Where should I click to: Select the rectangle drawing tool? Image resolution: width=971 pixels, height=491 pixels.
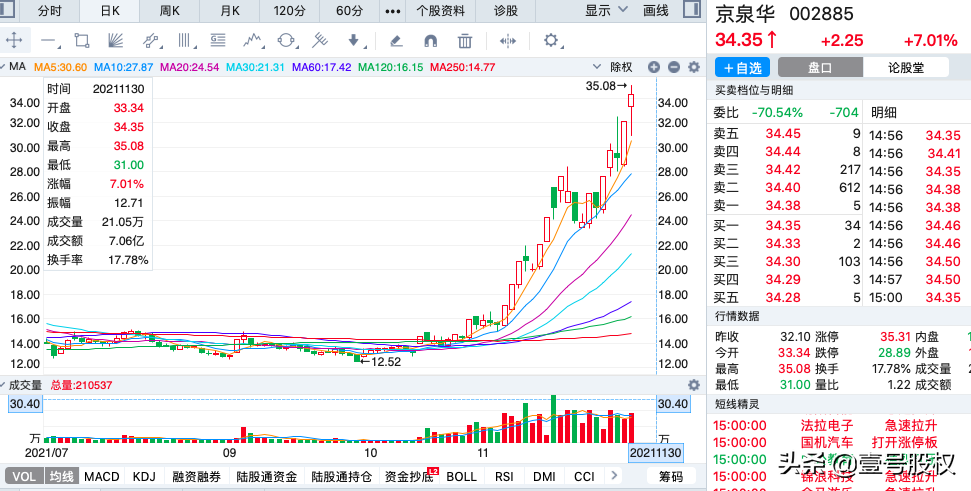click(x=82, y=41)
